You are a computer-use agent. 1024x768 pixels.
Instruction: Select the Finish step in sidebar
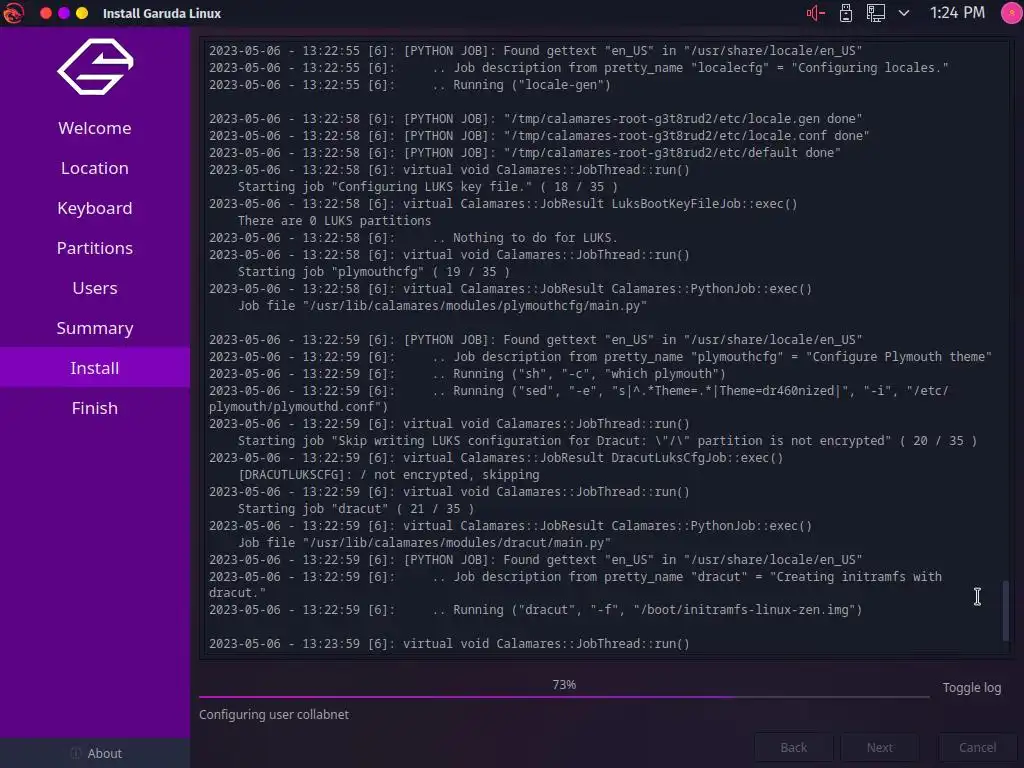[x=95, y=408]
